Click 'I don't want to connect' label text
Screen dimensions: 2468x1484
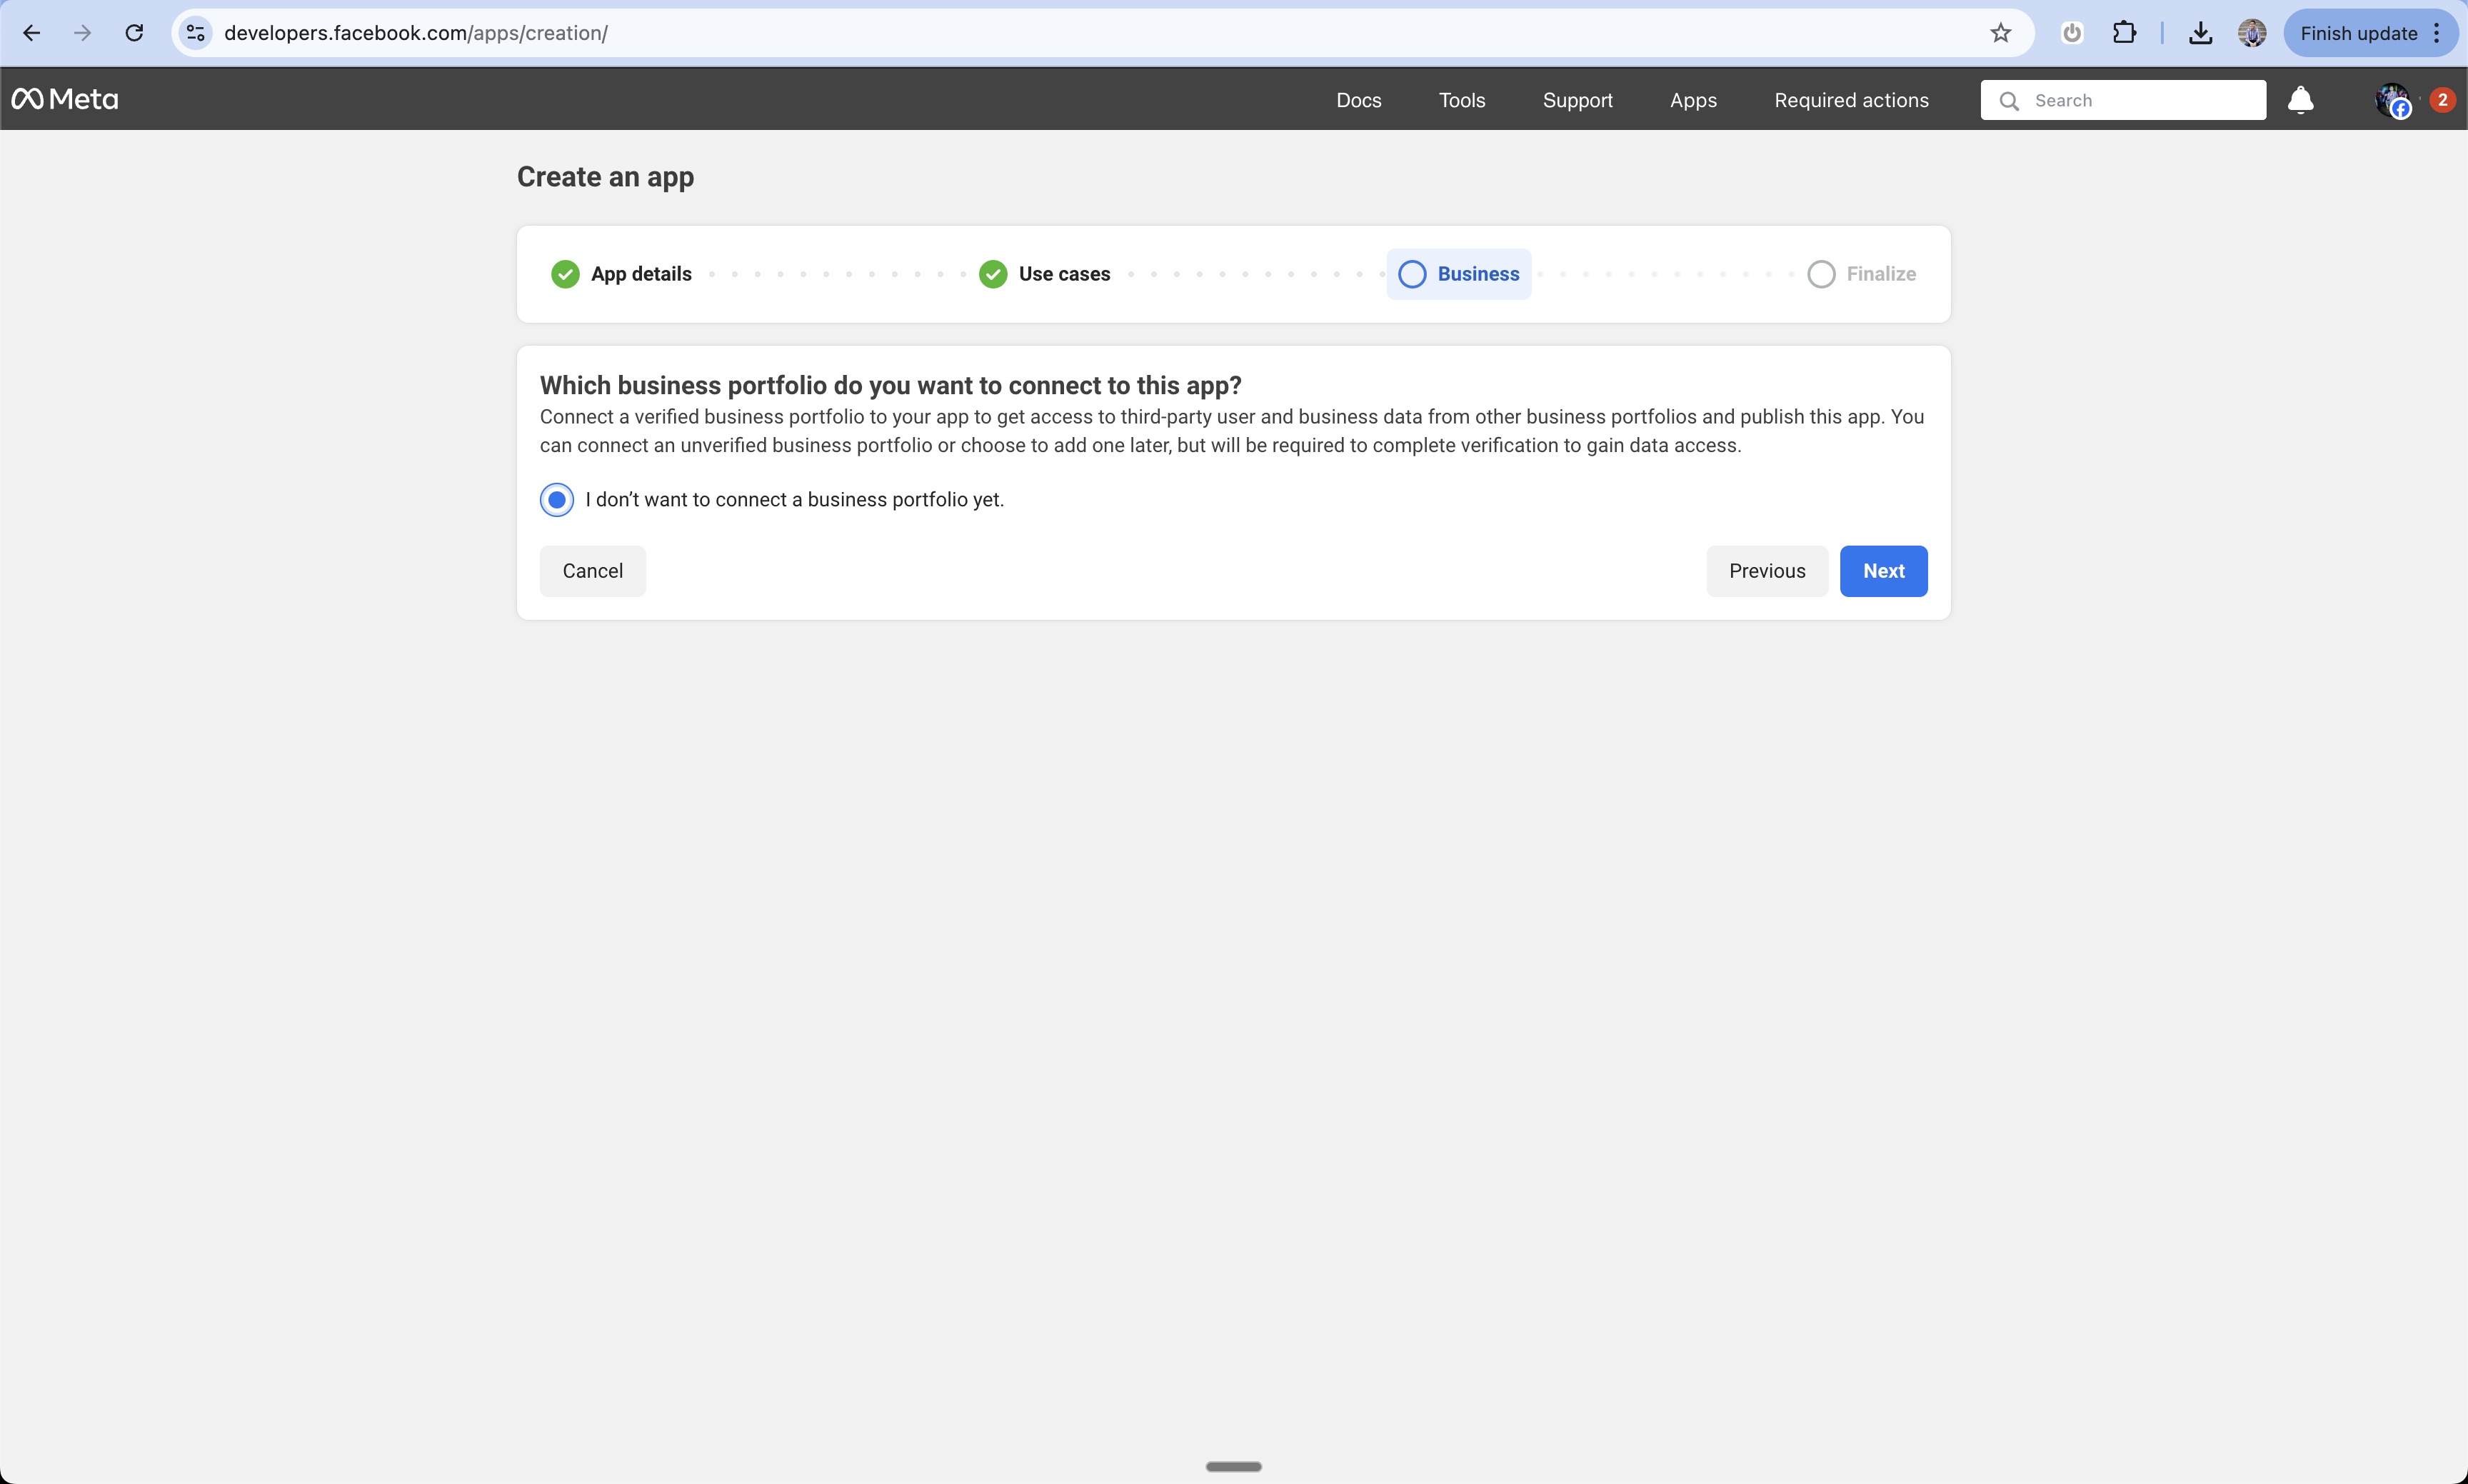point(794,499)
